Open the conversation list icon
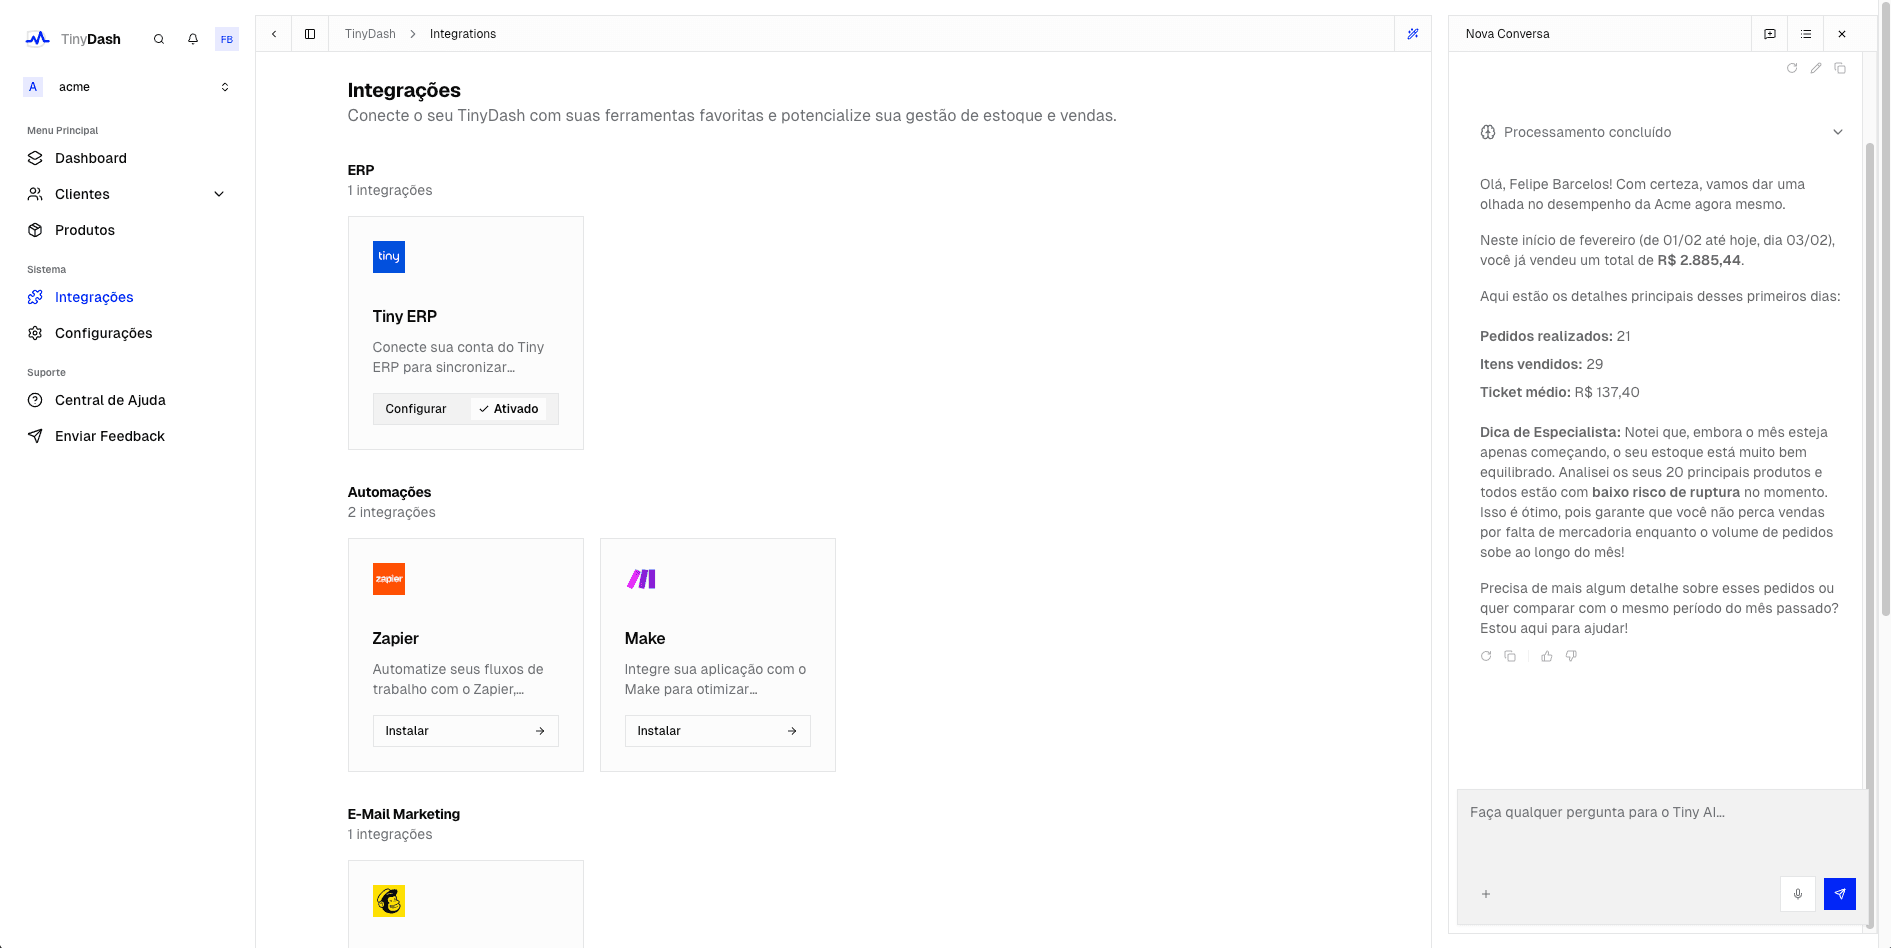 pyautogui.click(x=1806, y=34)
